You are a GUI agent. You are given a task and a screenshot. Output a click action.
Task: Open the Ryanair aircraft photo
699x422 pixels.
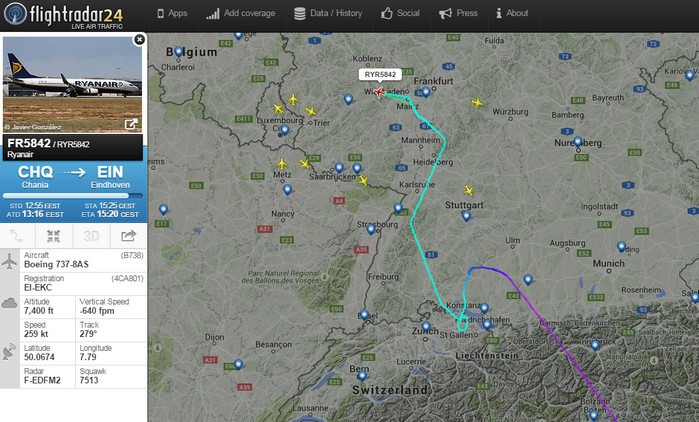click(x=72, y=84)
